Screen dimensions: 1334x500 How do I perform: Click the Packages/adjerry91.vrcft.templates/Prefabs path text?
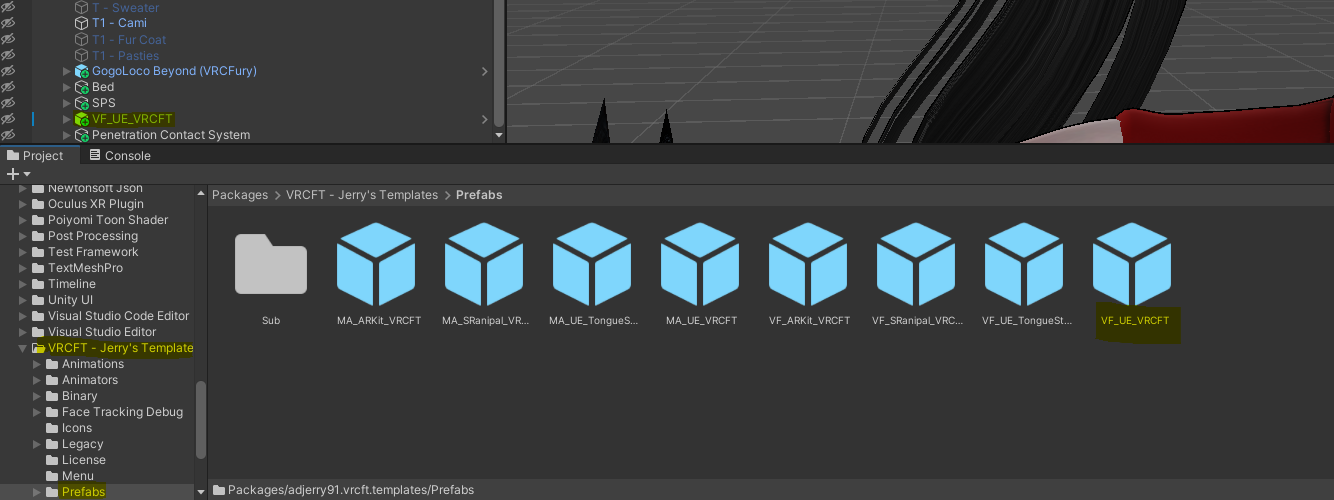pos(351,490)
